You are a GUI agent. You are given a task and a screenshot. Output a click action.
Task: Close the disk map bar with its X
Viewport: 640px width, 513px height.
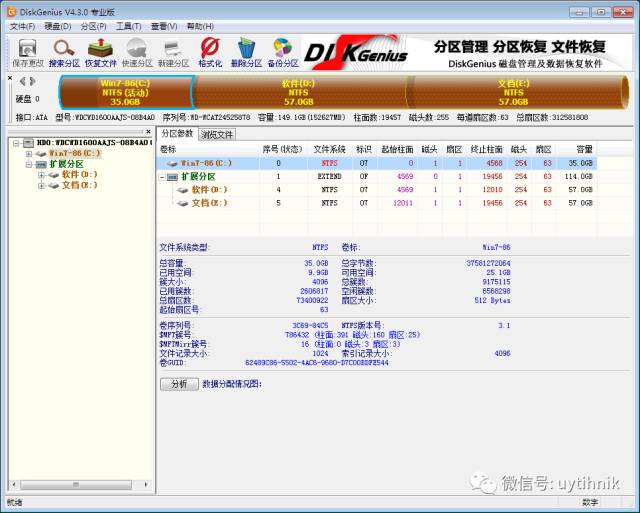click(x=10, y=78)
